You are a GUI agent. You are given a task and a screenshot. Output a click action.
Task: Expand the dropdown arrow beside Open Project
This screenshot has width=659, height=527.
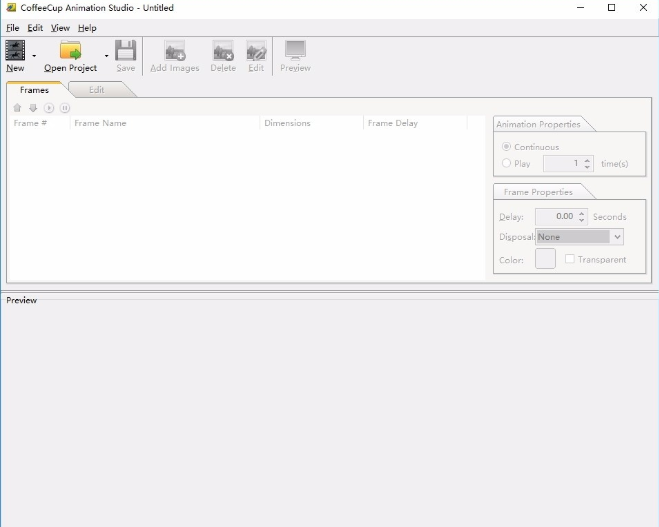[x=106, y=56]
